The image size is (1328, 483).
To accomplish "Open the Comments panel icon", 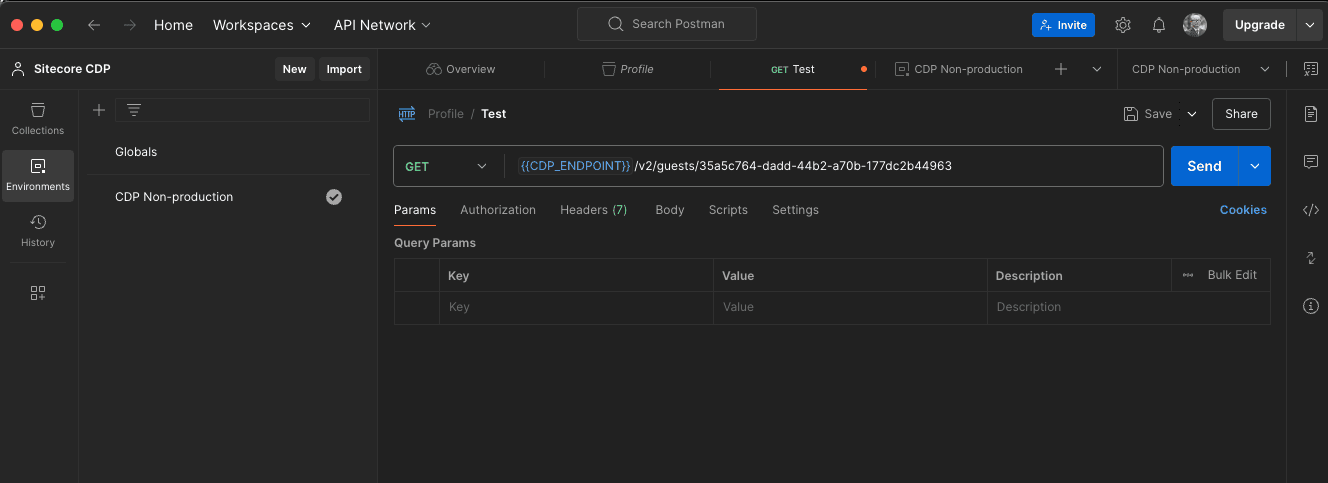I will click(x=1311, y=162).
